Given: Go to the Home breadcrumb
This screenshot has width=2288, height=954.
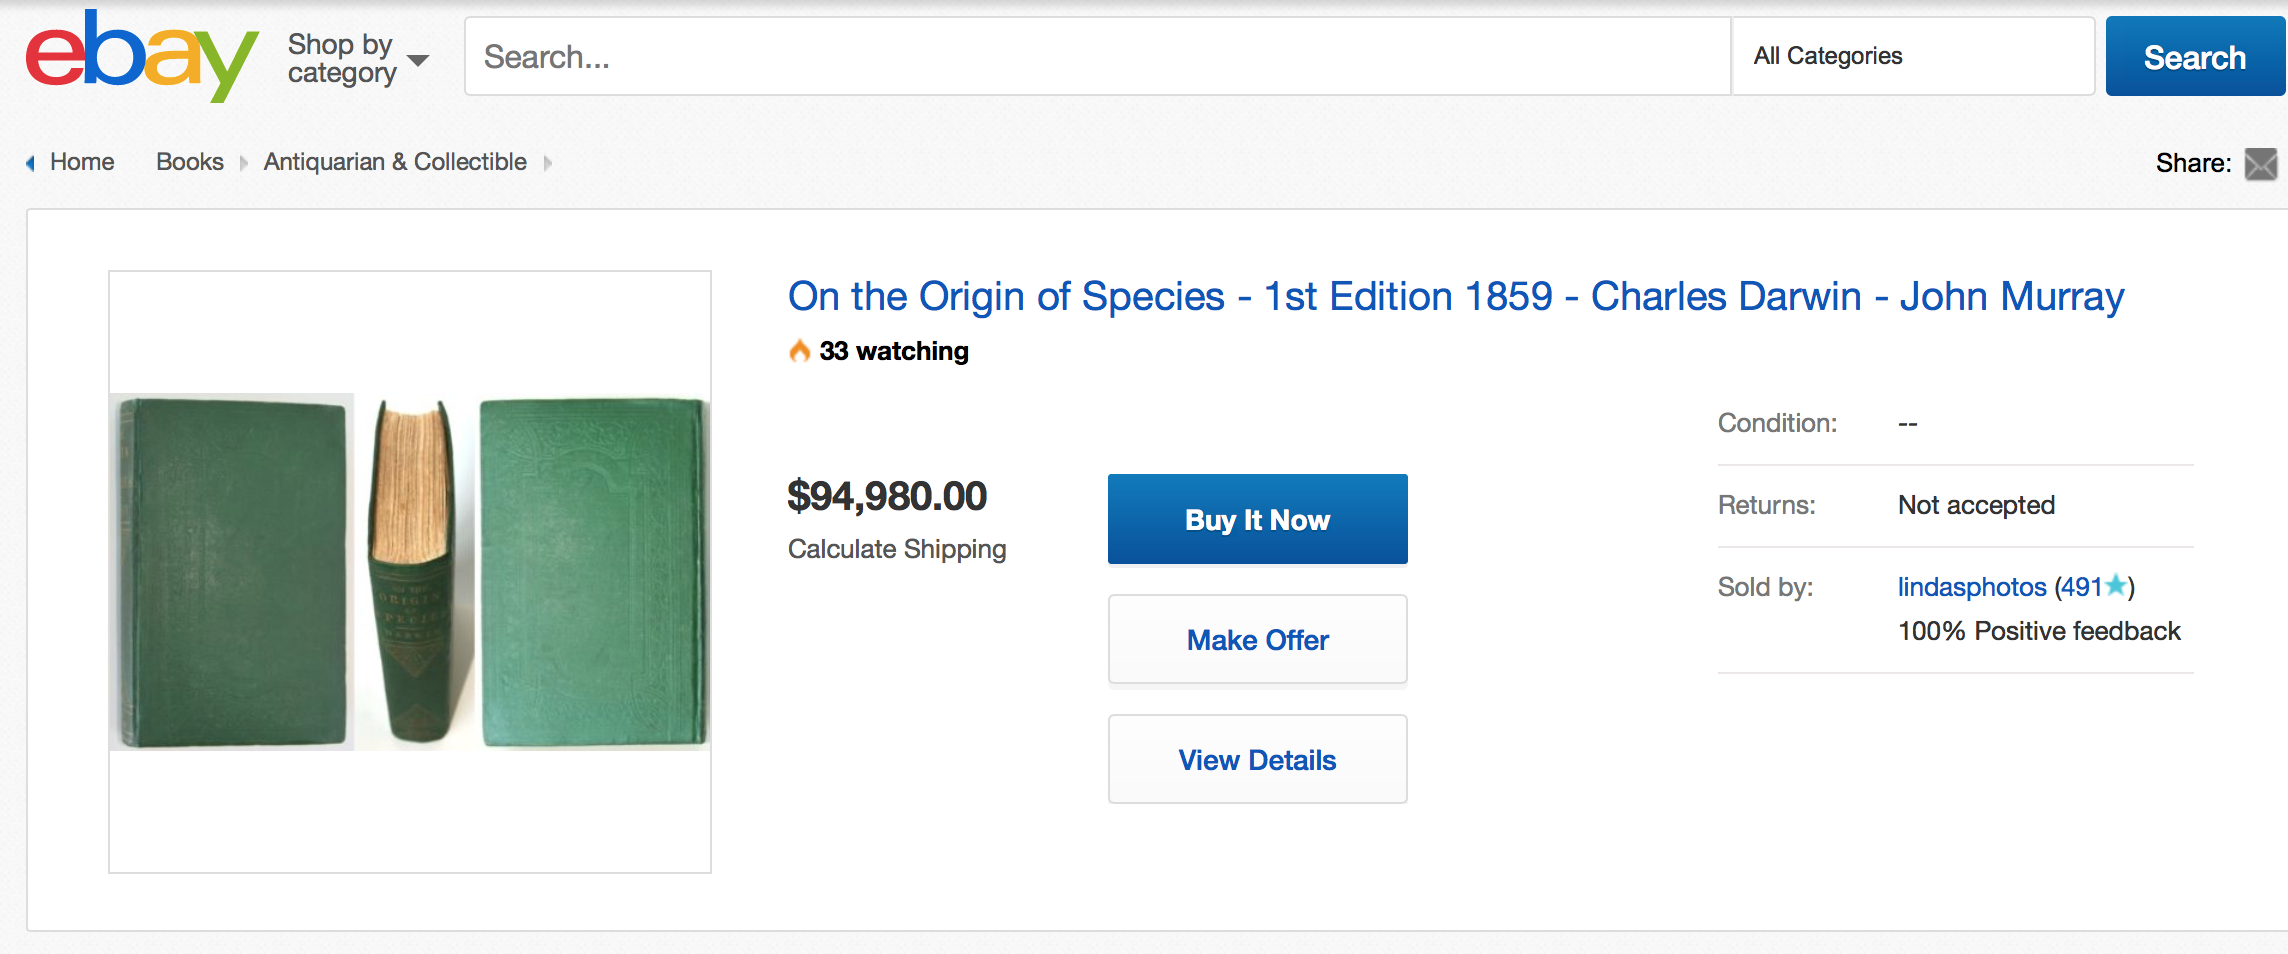Looking at the screenshot, I should 82,162.
